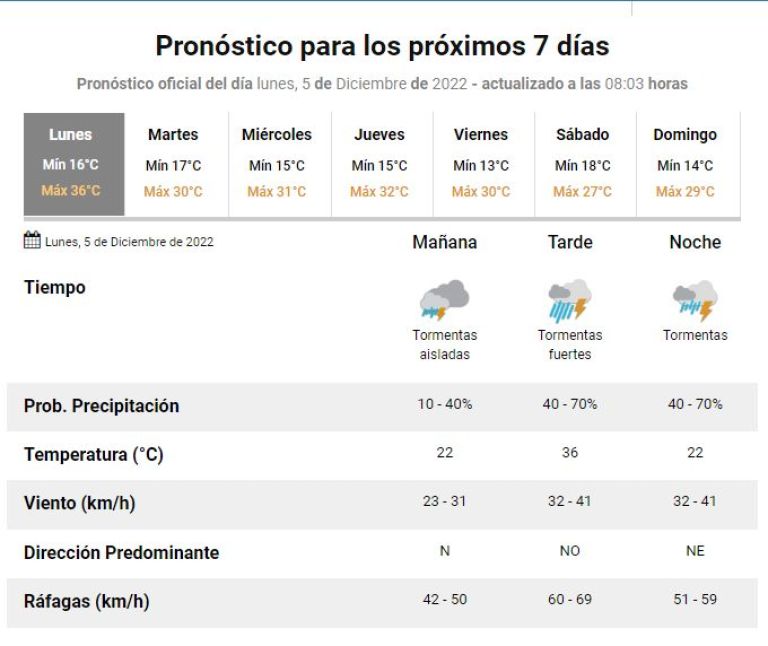
Task: Click the Noche column header
Action: (695, 242)
